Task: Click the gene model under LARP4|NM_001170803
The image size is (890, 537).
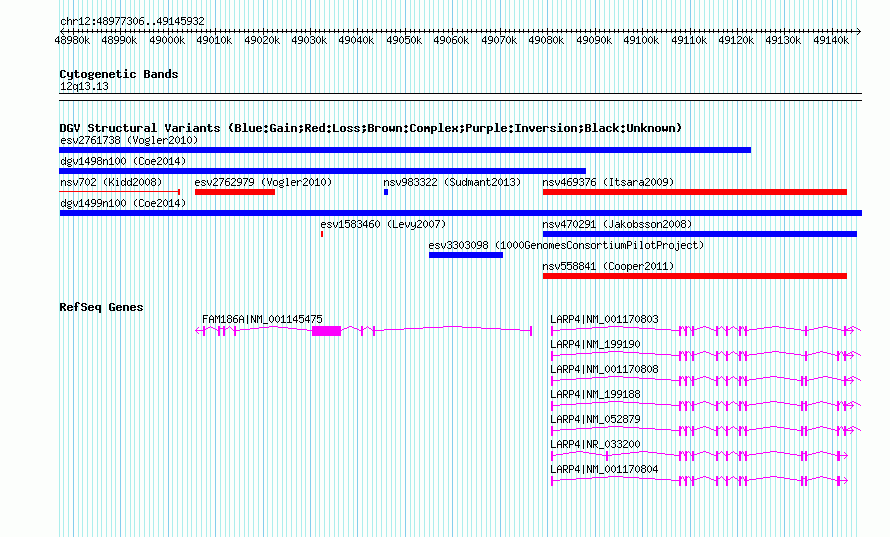Action: click(706, 330)
